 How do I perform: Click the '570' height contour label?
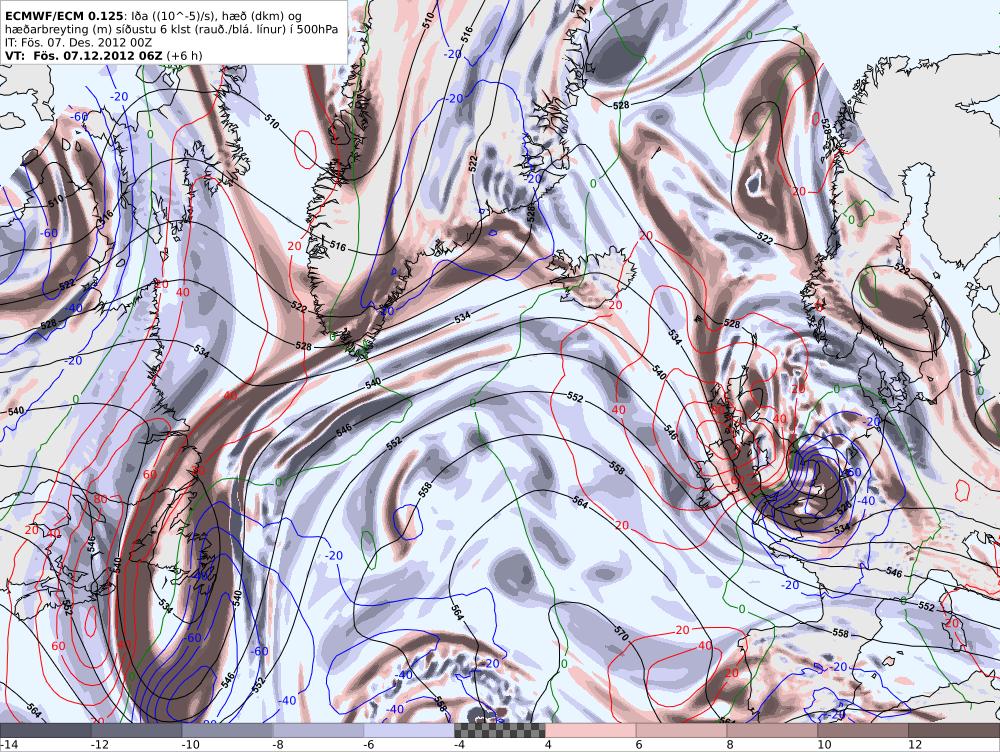622,634
